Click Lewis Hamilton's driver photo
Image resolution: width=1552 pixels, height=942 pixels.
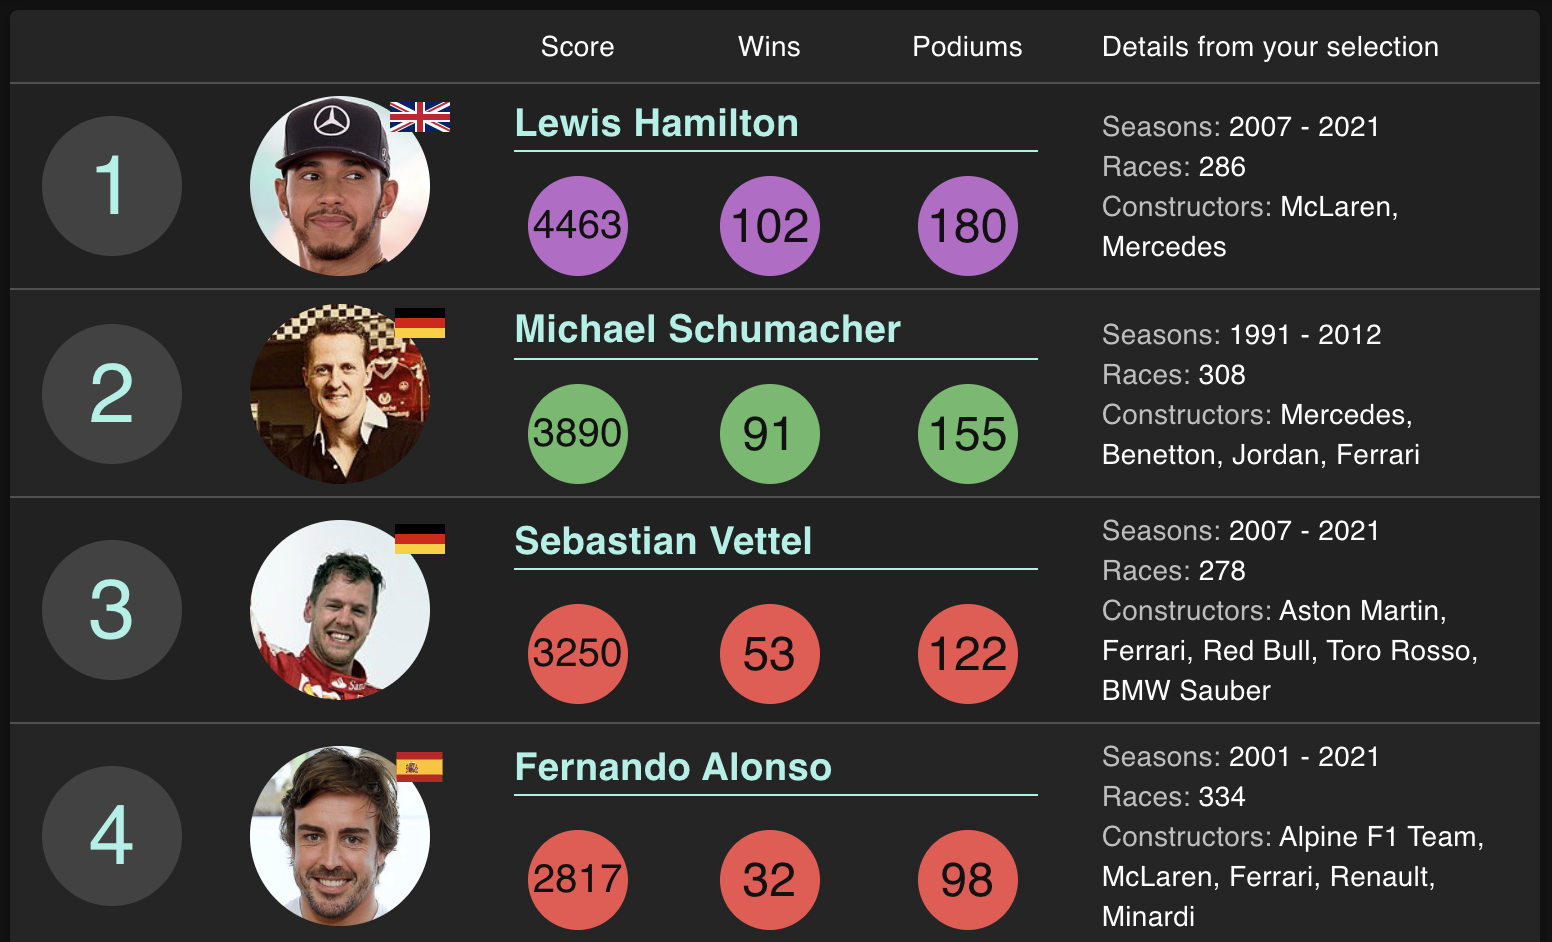pos(339,187)
